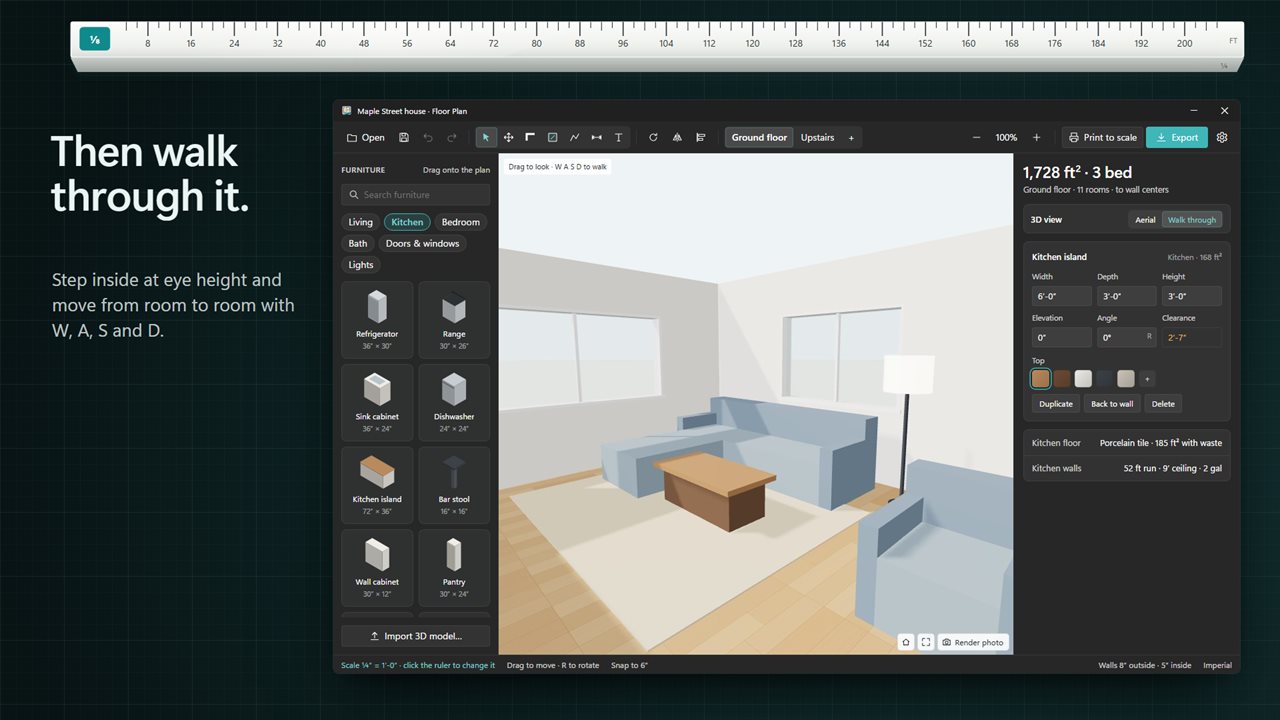Click the Mirror/flip icon
Screen dimensions: 1280x720
pos(677,138)
